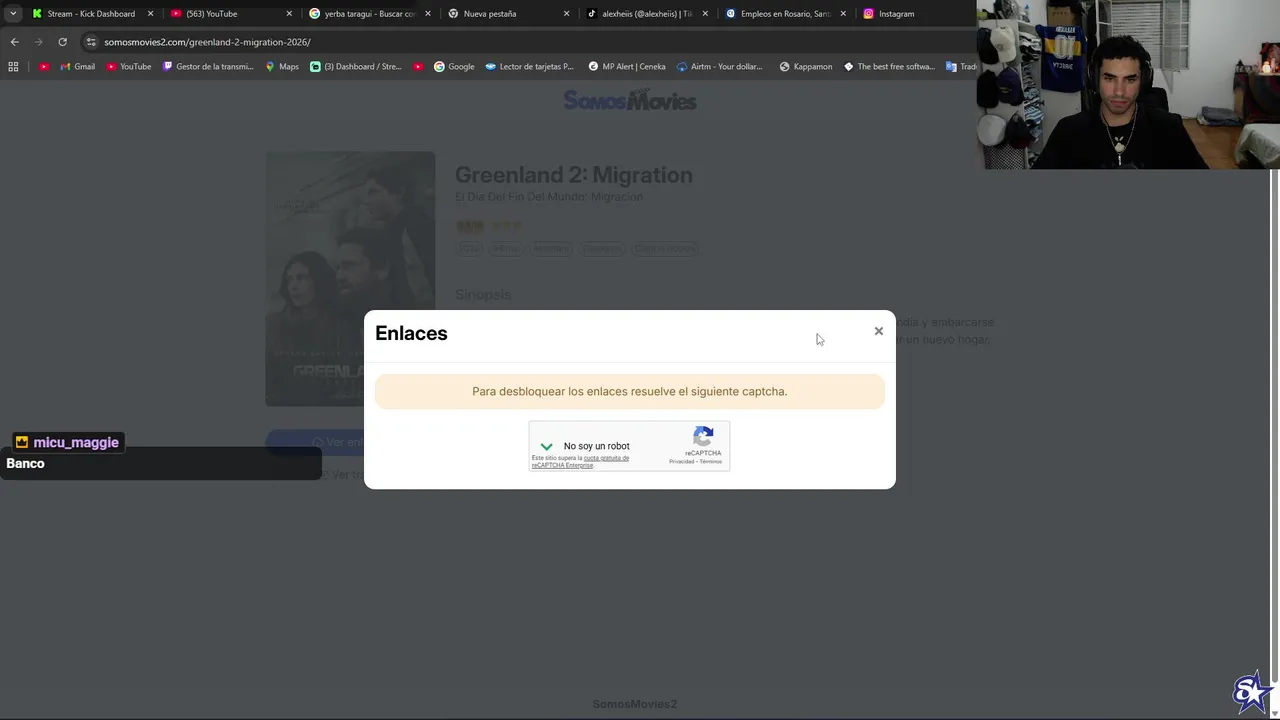The image size is (1280, 720).
Task: Open the tab search dropdown arrow
Action: [x=13, y=14]
